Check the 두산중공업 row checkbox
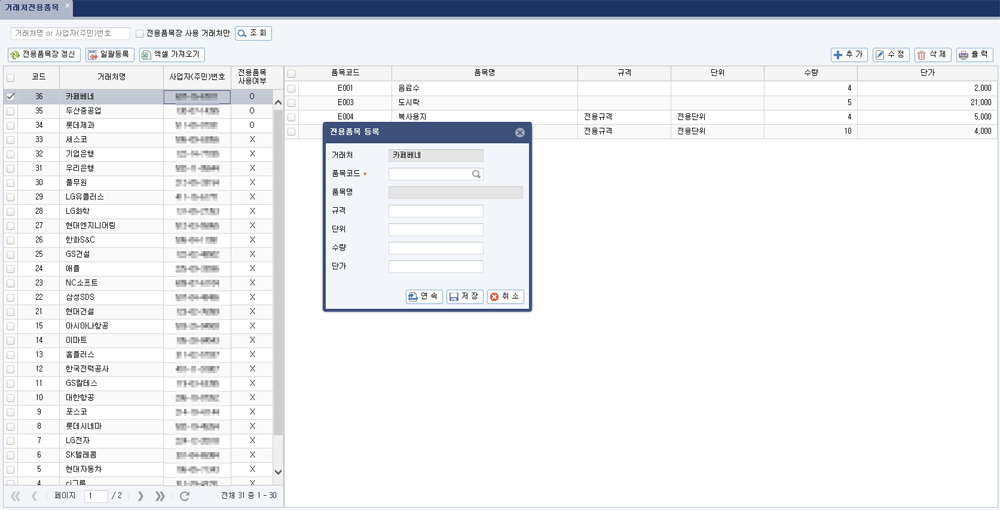Viewport: 1000px width, 510px height. coord(10,111)
